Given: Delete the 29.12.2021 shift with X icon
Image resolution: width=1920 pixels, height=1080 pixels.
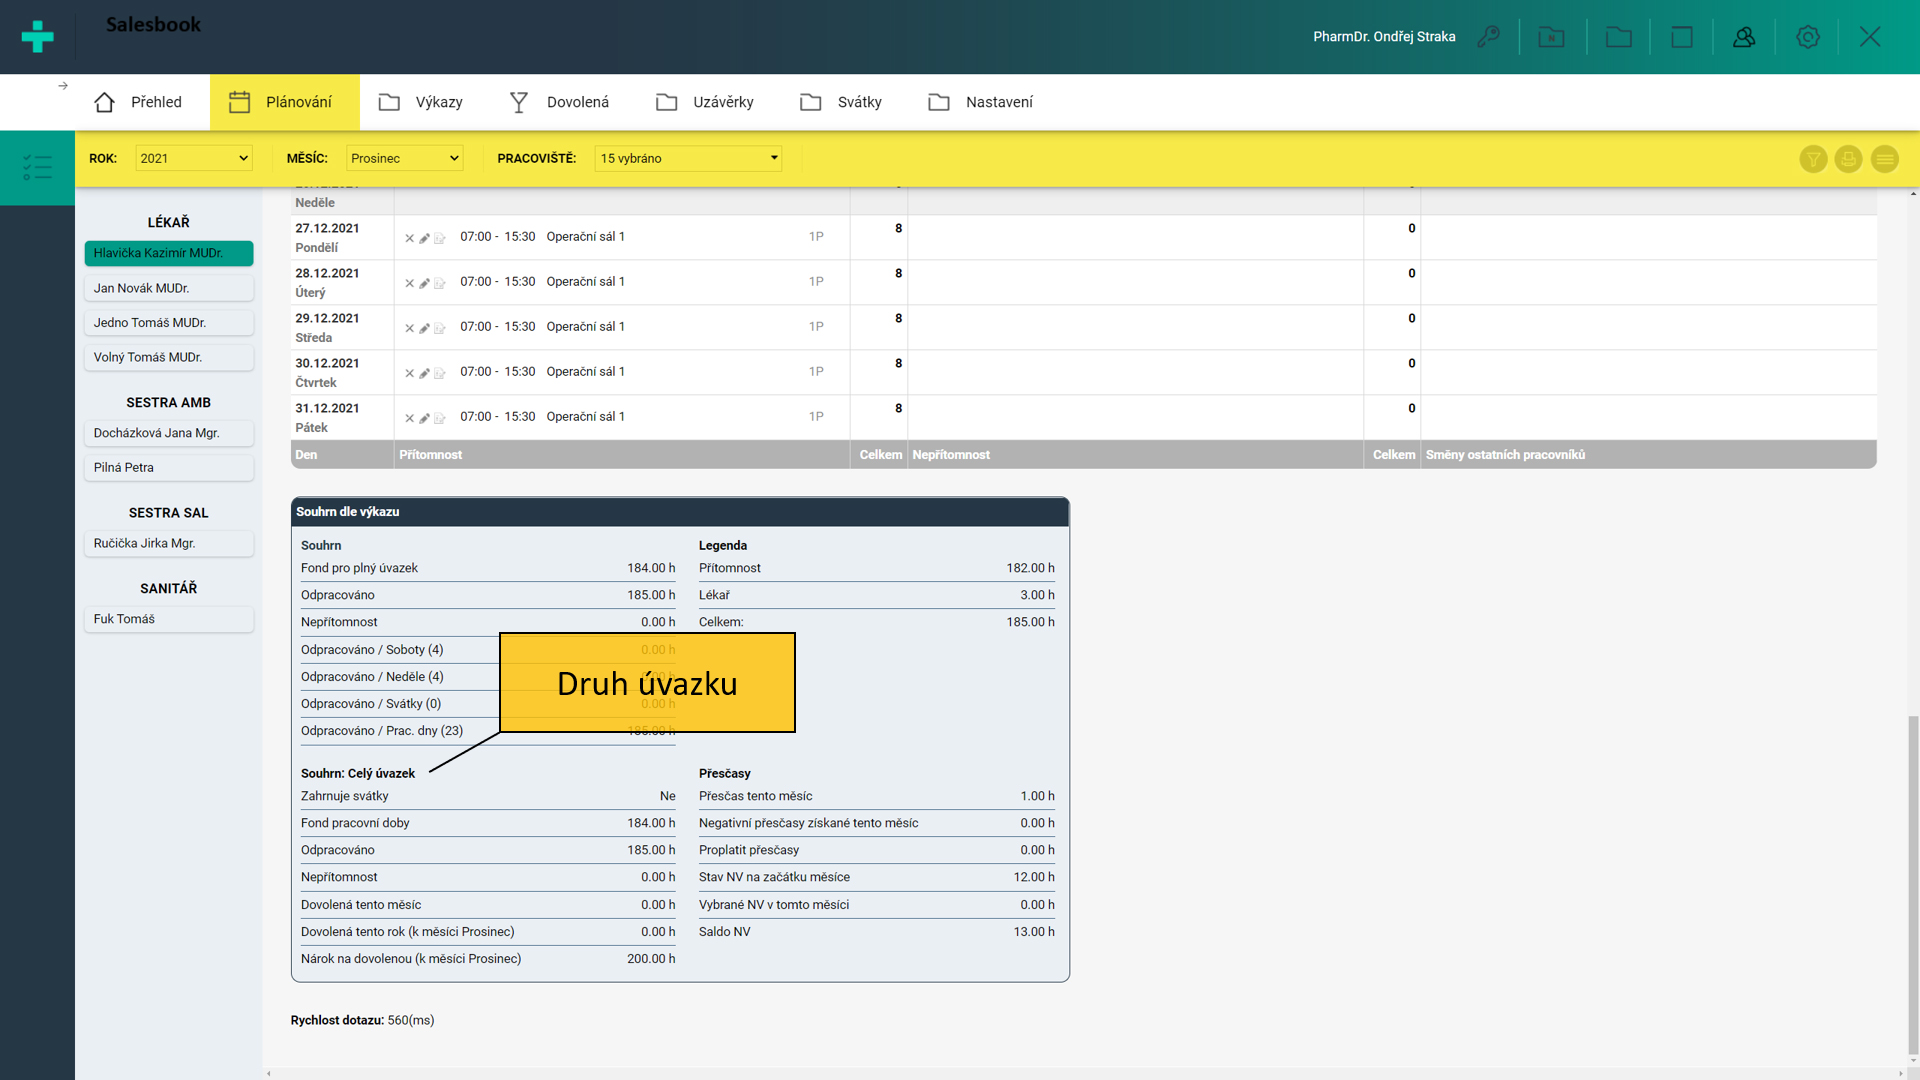Looking at the screenshot, I should click(409, 328).
